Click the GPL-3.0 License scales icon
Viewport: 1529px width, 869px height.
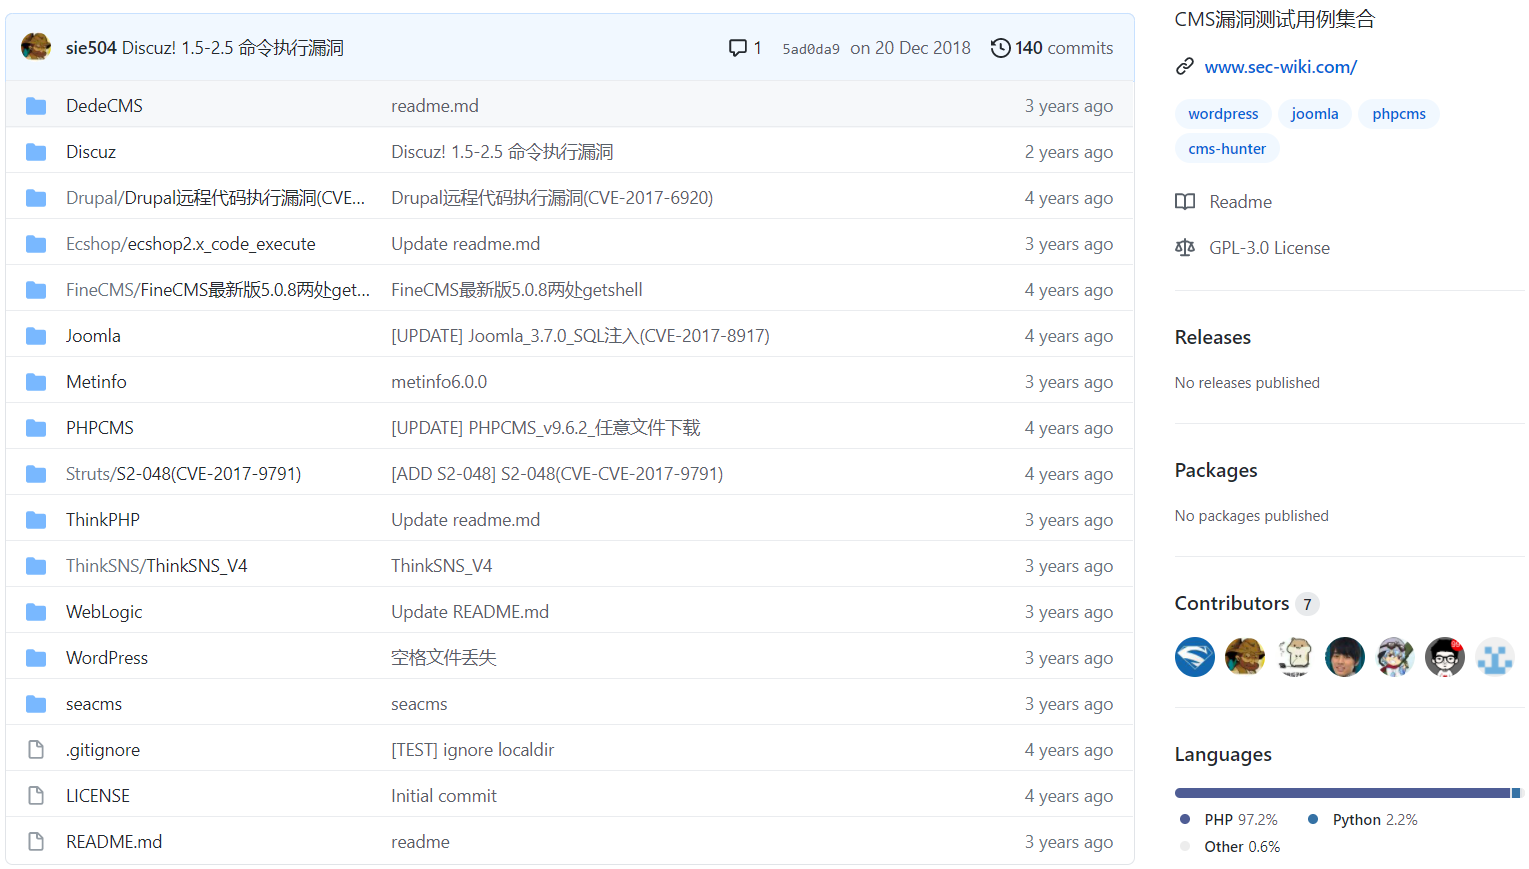click(x=1185, y=247)
